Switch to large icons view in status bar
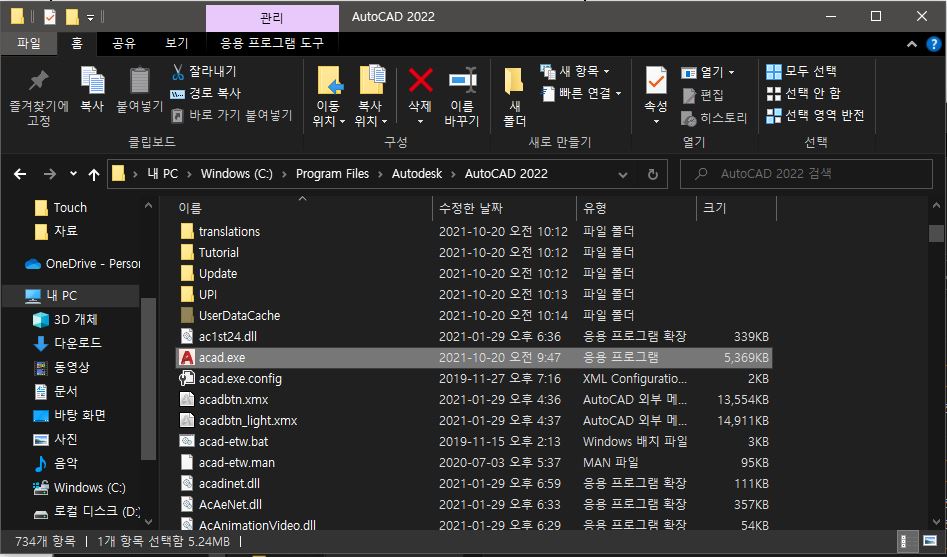The height and width of the screenshot is (557, 947). tap(930, 541)
